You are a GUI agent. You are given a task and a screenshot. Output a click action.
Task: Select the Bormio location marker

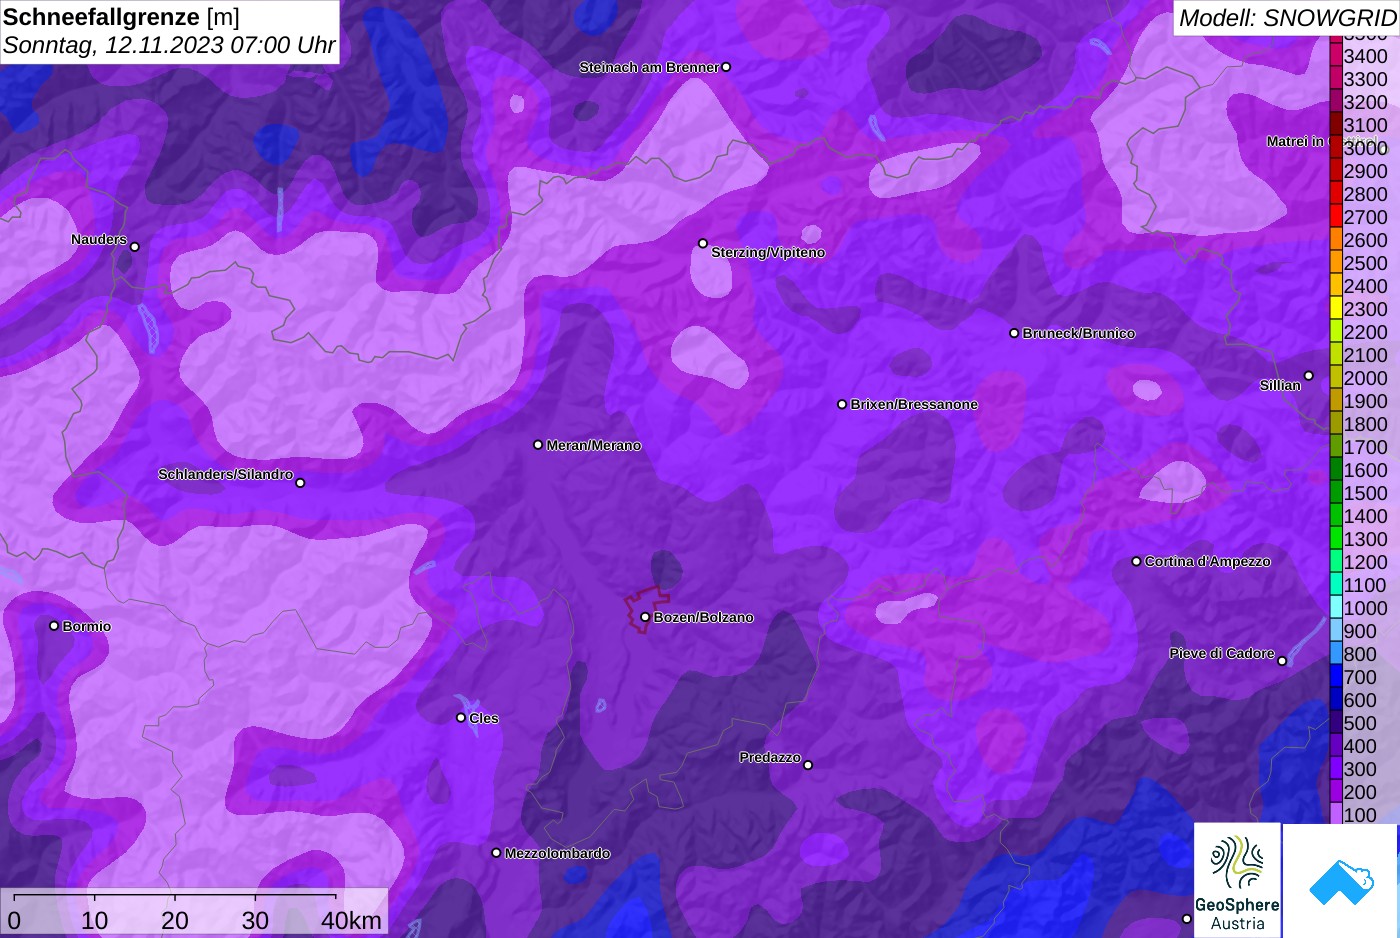tap(54, 626)
